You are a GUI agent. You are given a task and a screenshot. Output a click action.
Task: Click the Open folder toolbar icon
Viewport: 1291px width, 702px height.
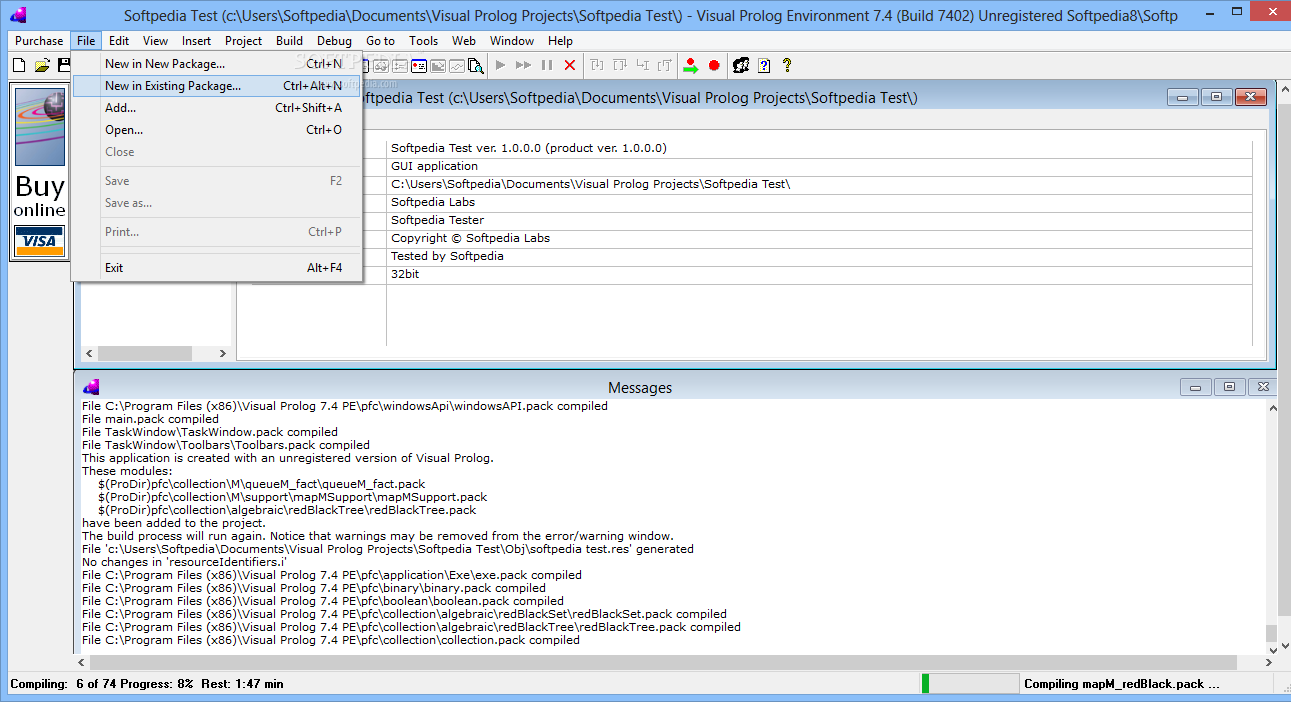click(x=42, y=65)
